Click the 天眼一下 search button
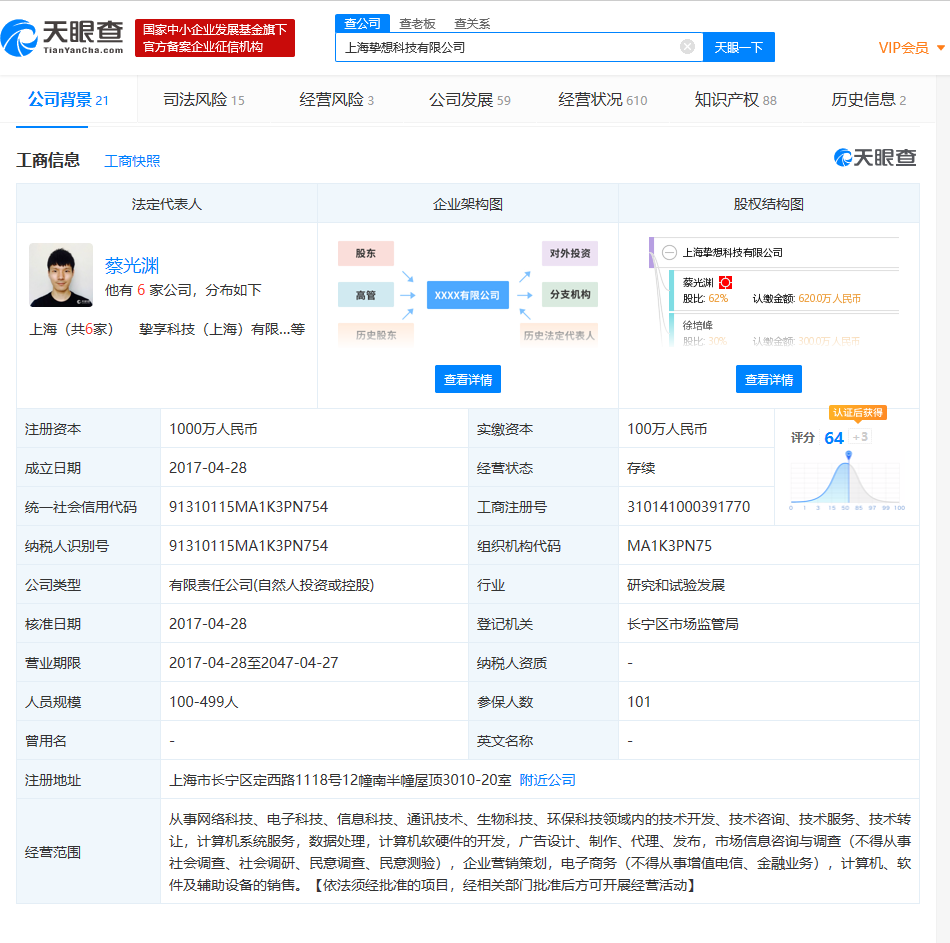Screen dimensions: 950x943 click(x=739, y=46)
